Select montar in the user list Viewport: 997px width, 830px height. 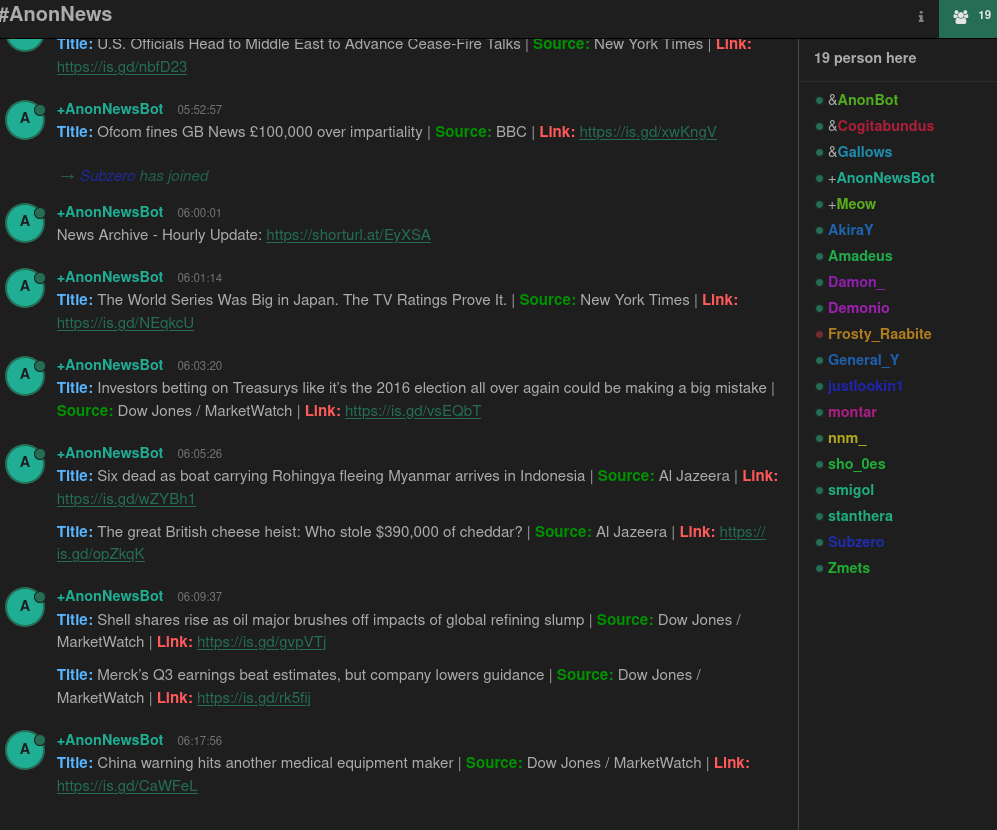(852, 412)
